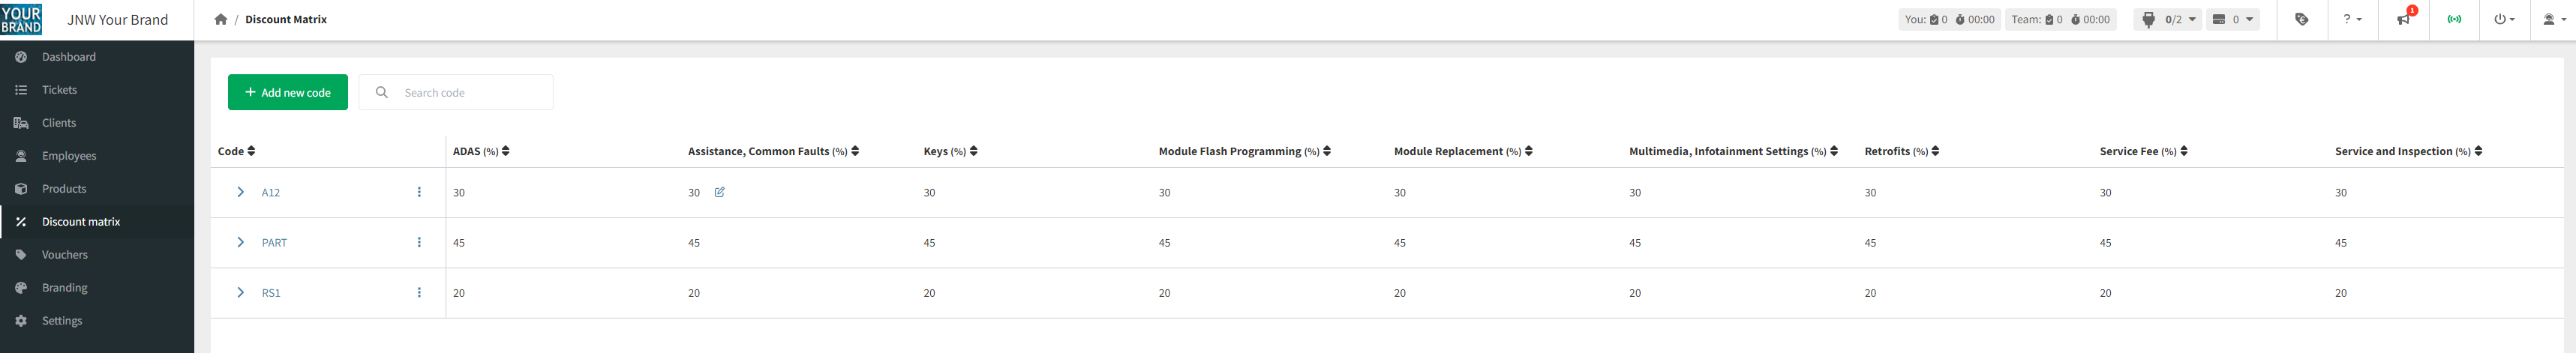Open the three-dot menu for A12
2576x353 pixels.
tap(419, 192)
